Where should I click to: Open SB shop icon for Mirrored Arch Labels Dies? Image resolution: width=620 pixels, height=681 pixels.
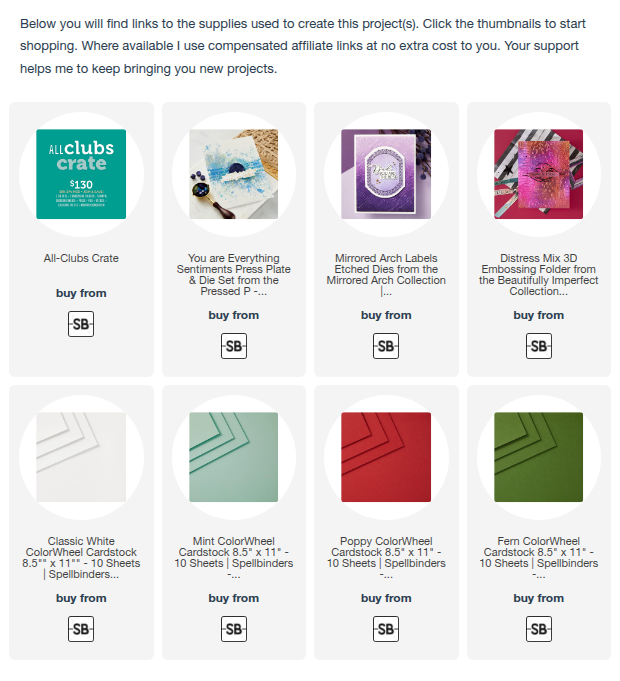point(386,346)
